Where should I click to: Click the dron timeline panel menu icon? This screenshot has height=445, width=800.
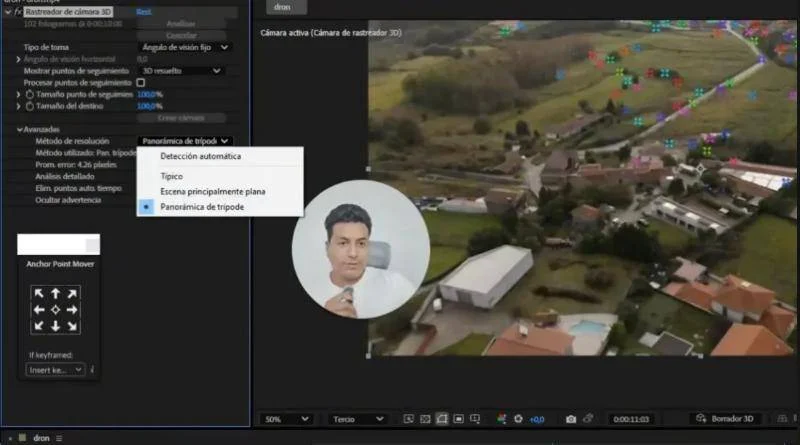click(x=59, y=438)
